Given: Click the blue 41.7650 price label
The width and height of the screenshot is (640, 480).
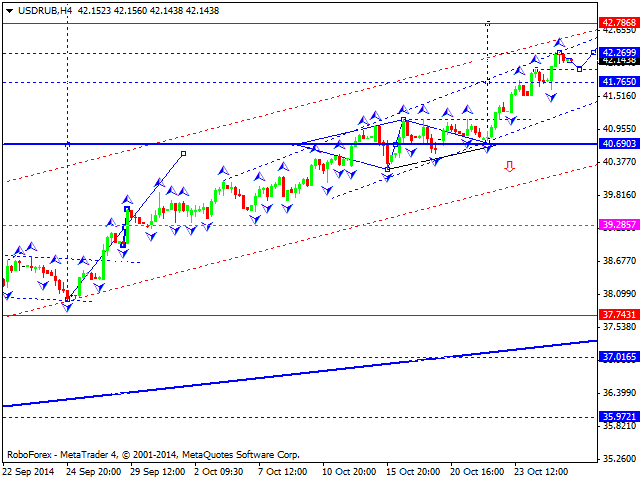Looking at the screenshot, I should click(619, 82).
